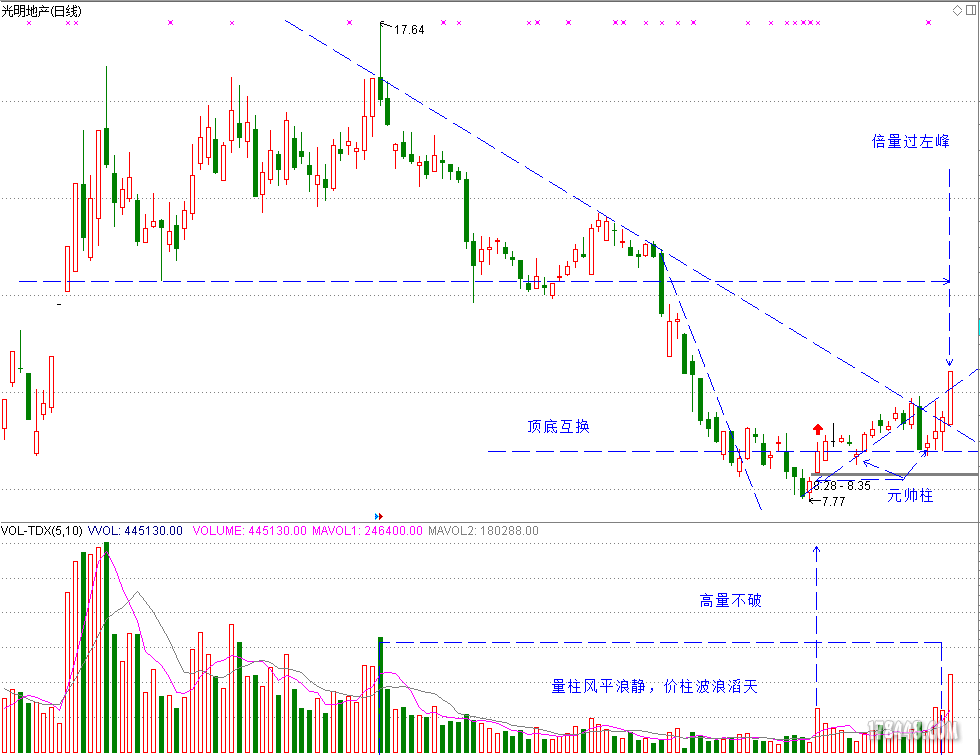980x755 pixels.
Task: Click the red-blue triangle marker on time axis
Action: point(377,517)
